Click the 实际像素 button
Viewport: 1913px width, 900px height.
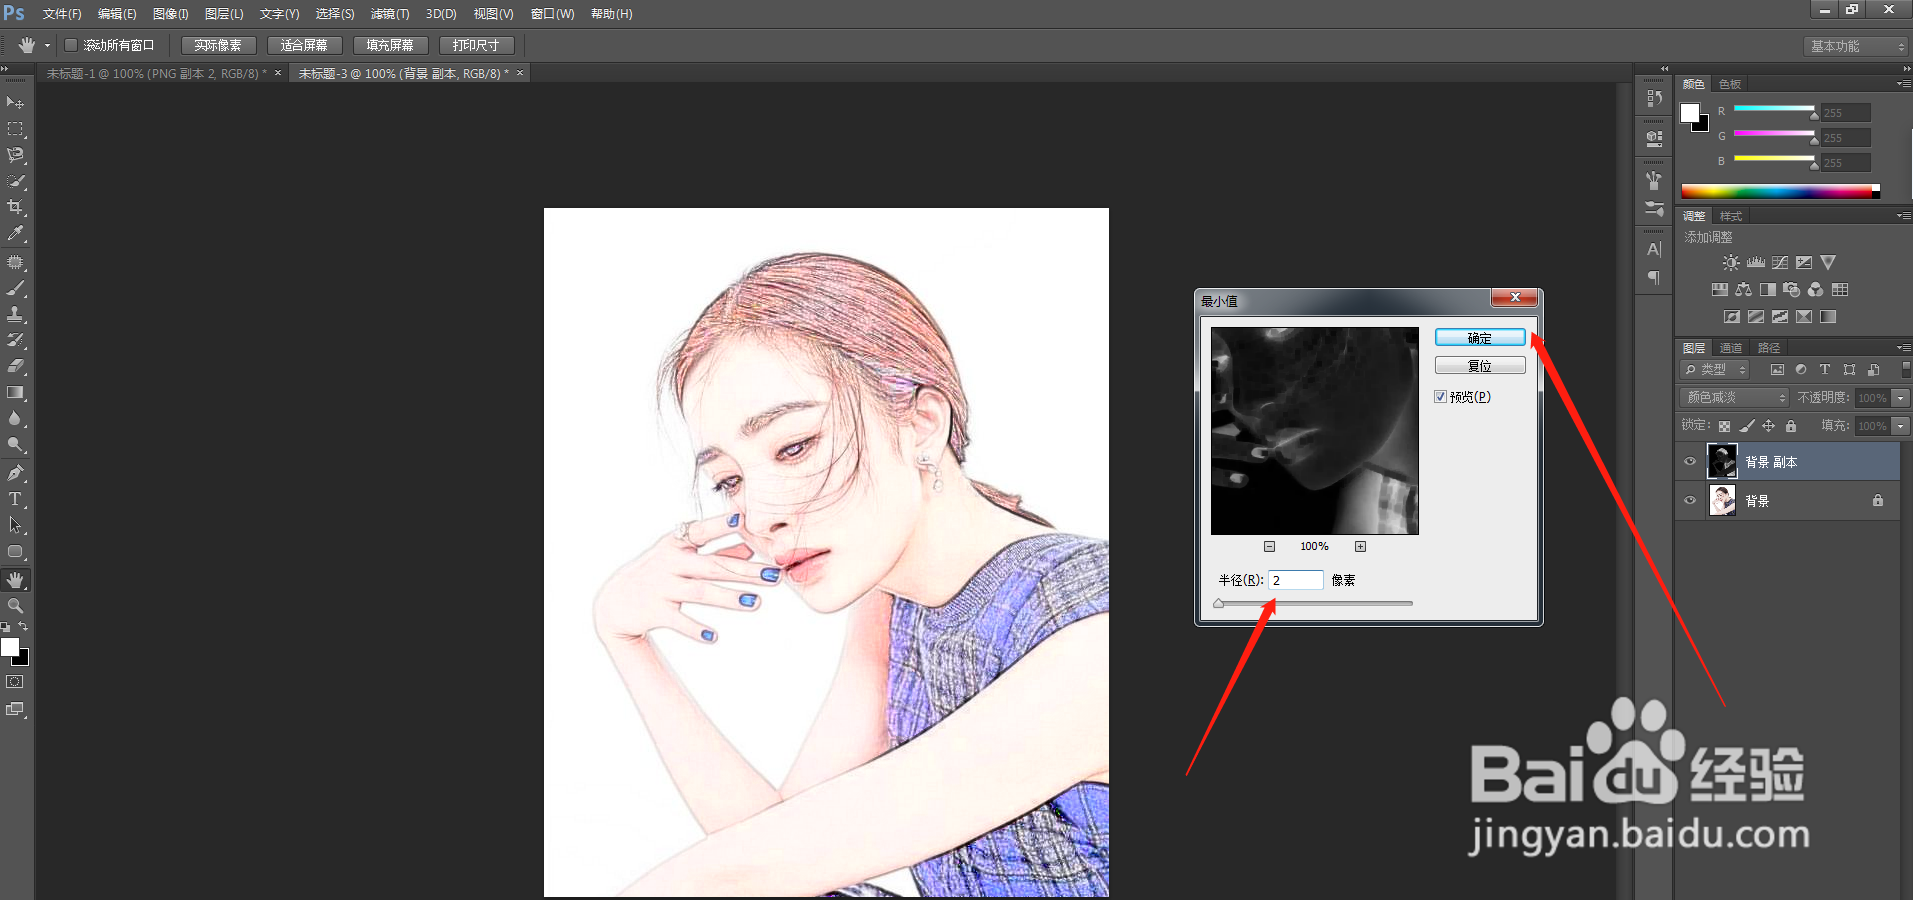coord(218,45)
